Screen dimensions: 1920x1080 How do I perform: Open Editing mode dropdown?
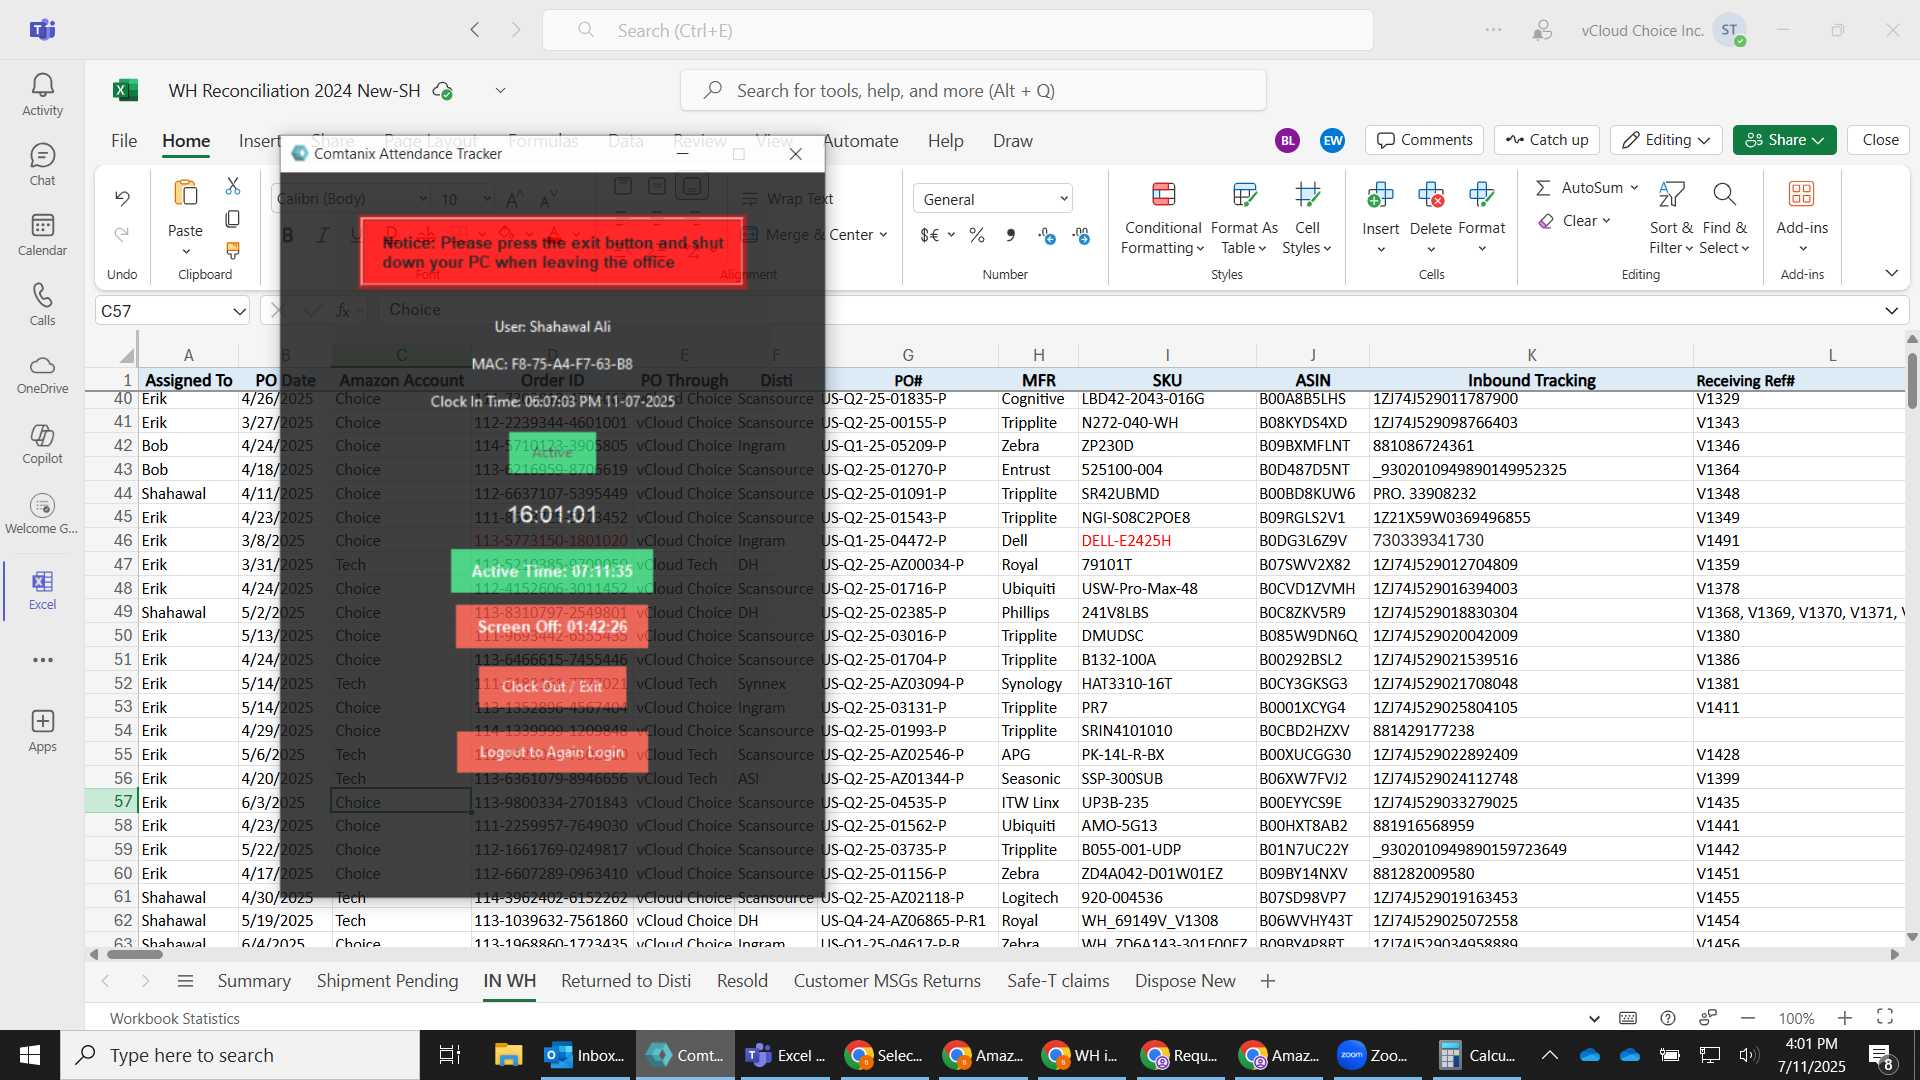pos(1666,140)
